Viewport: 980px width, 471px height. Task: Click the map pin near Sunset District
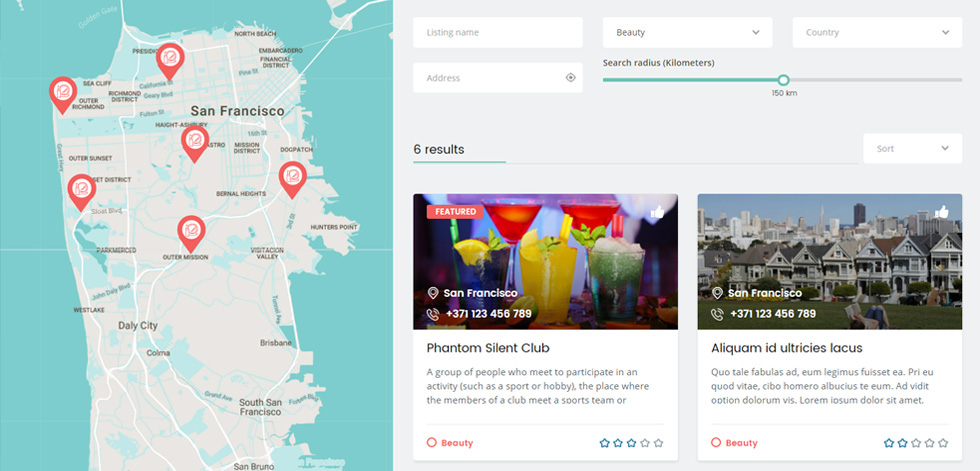[81, 191]
